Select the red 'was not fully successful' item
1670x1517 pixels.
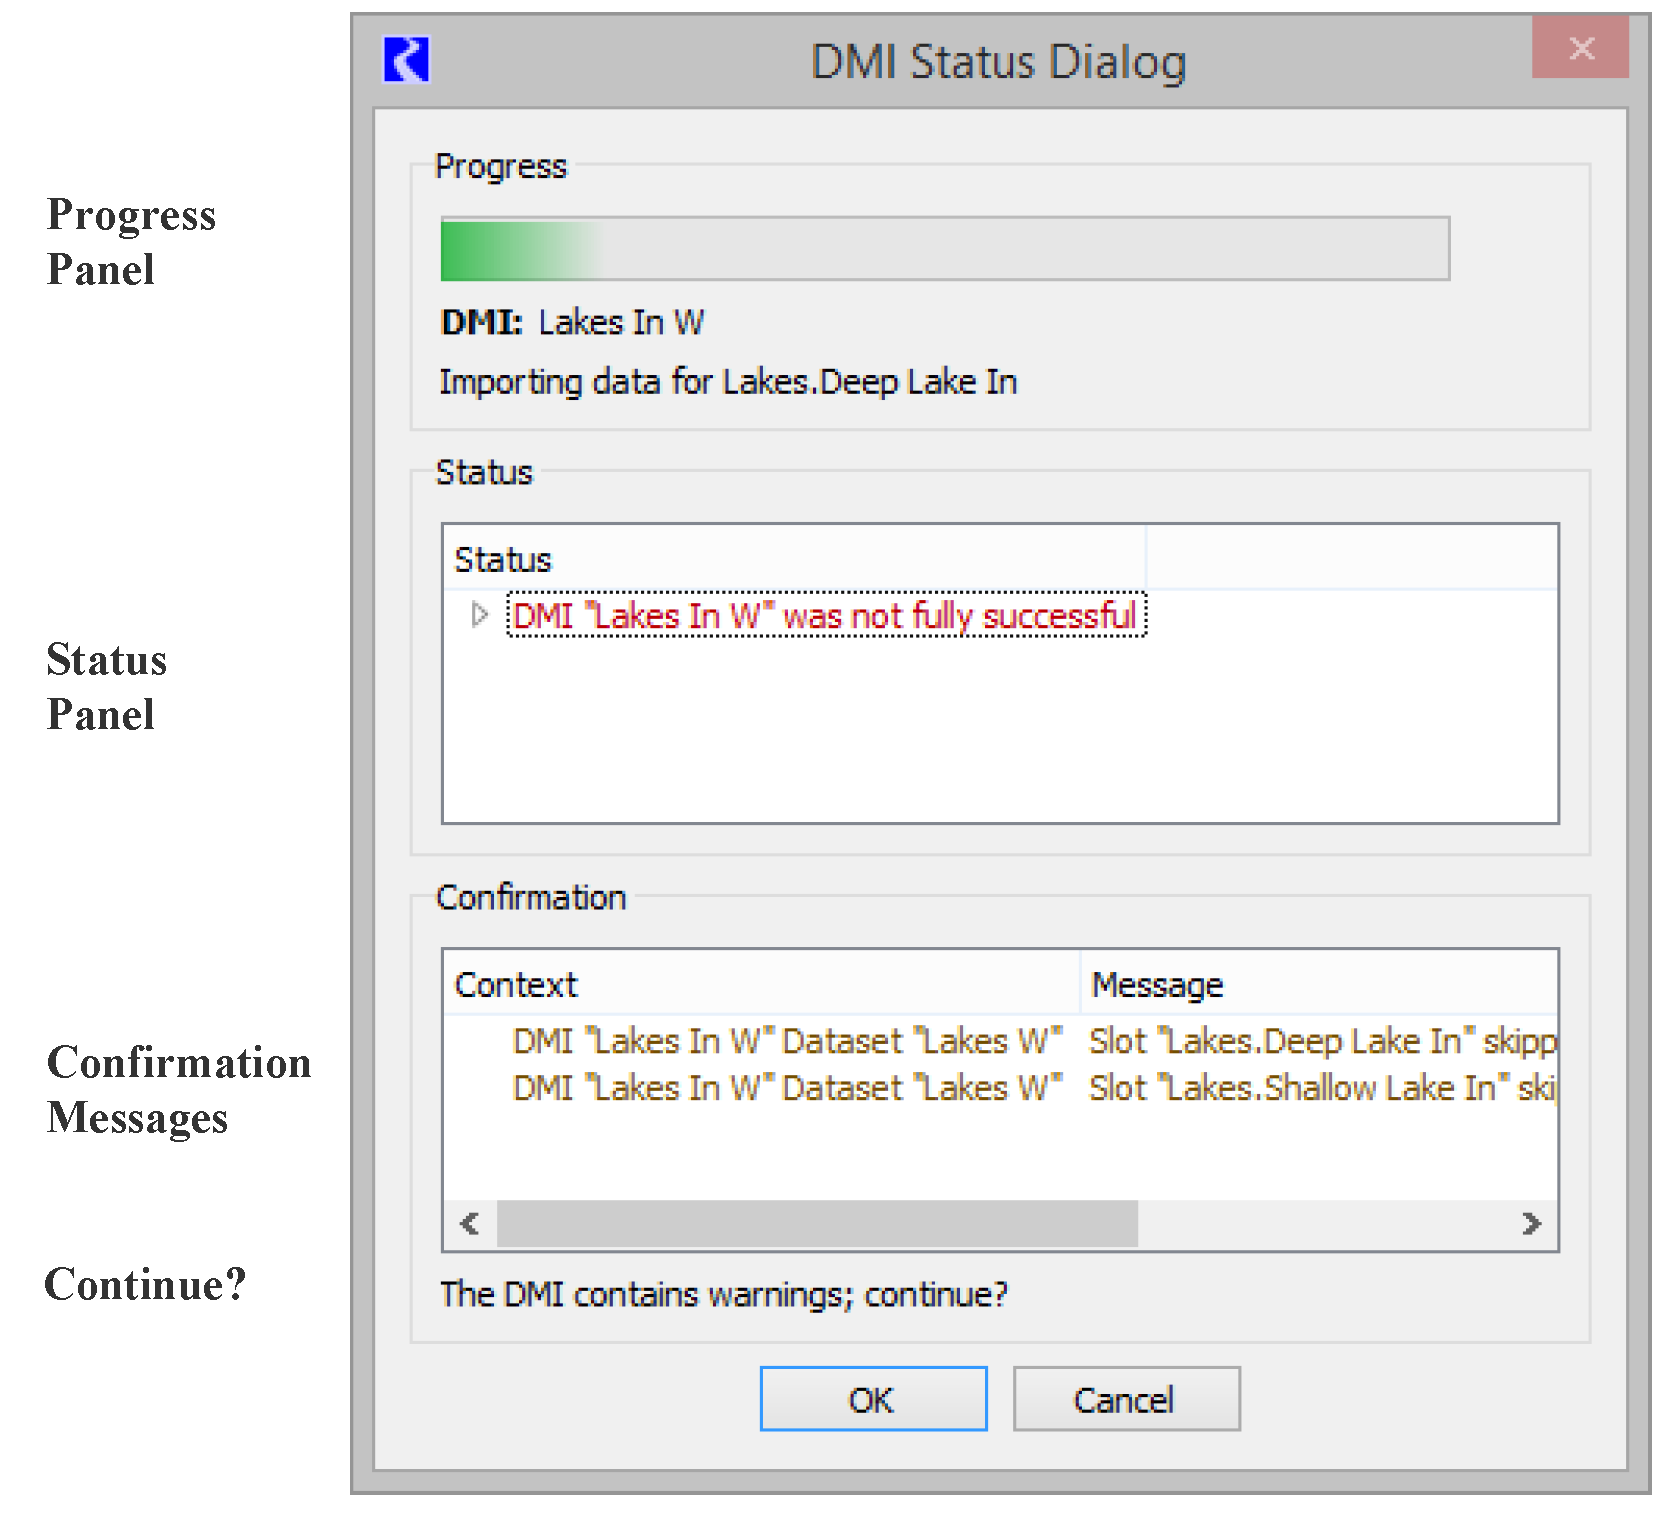click(825, 616)
